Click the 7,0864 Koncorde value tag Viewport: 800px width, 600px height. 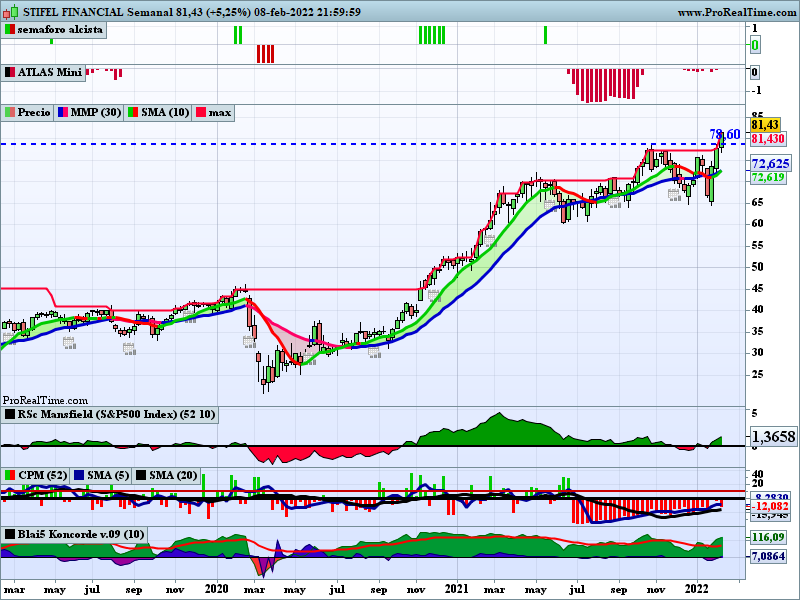pos(768,556)
